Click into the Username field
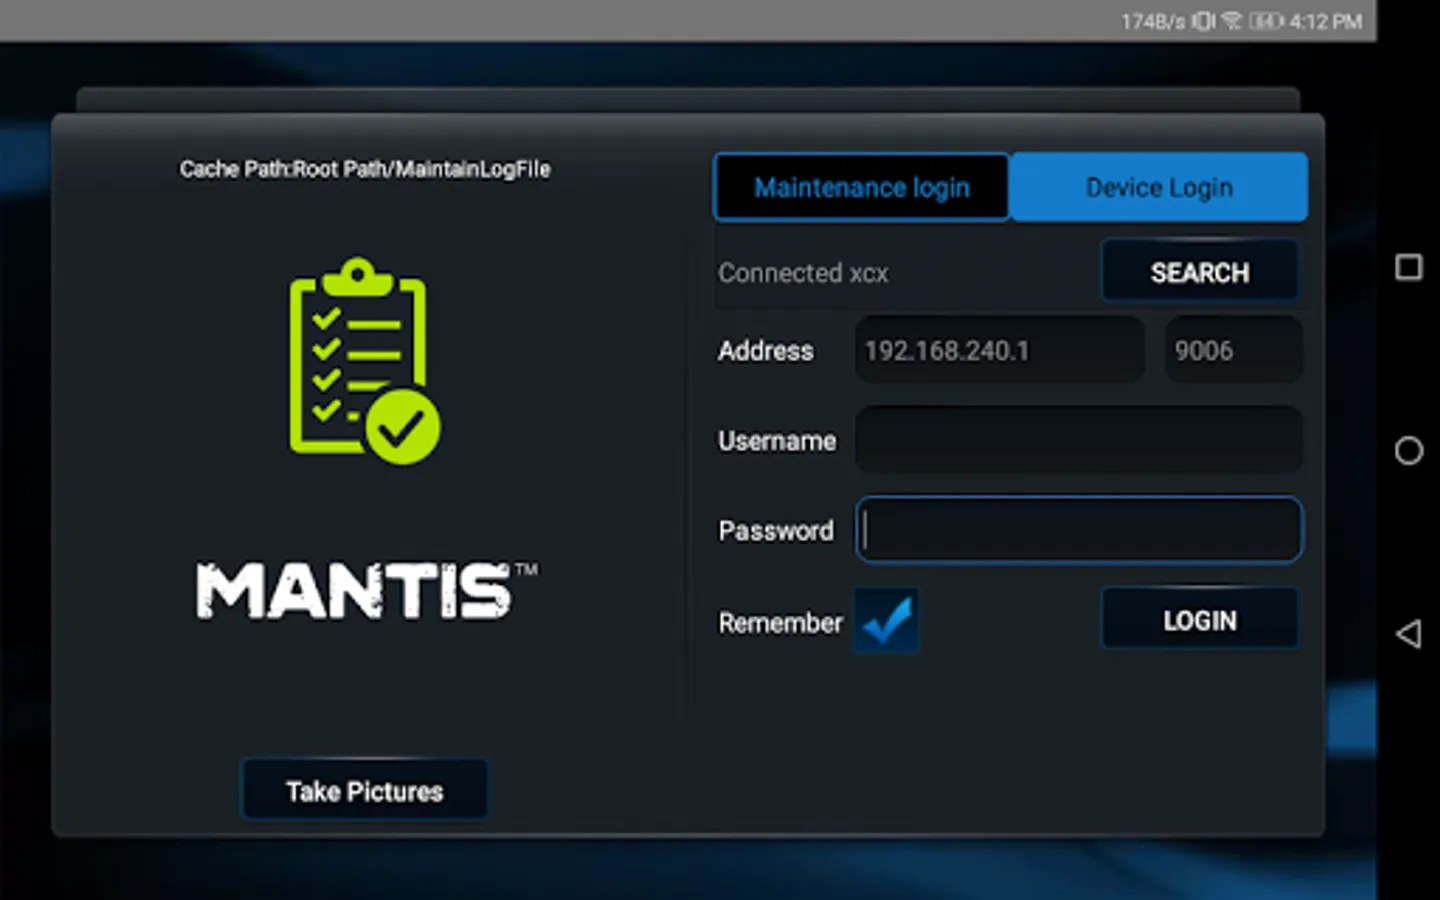 point(1079,440)
